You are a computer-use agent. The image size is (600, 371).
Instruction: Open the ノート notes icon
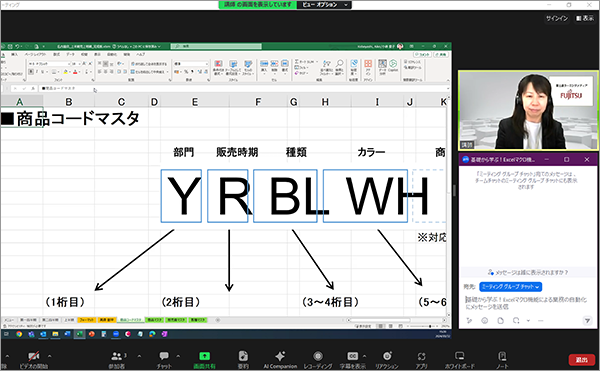(502, 356)
